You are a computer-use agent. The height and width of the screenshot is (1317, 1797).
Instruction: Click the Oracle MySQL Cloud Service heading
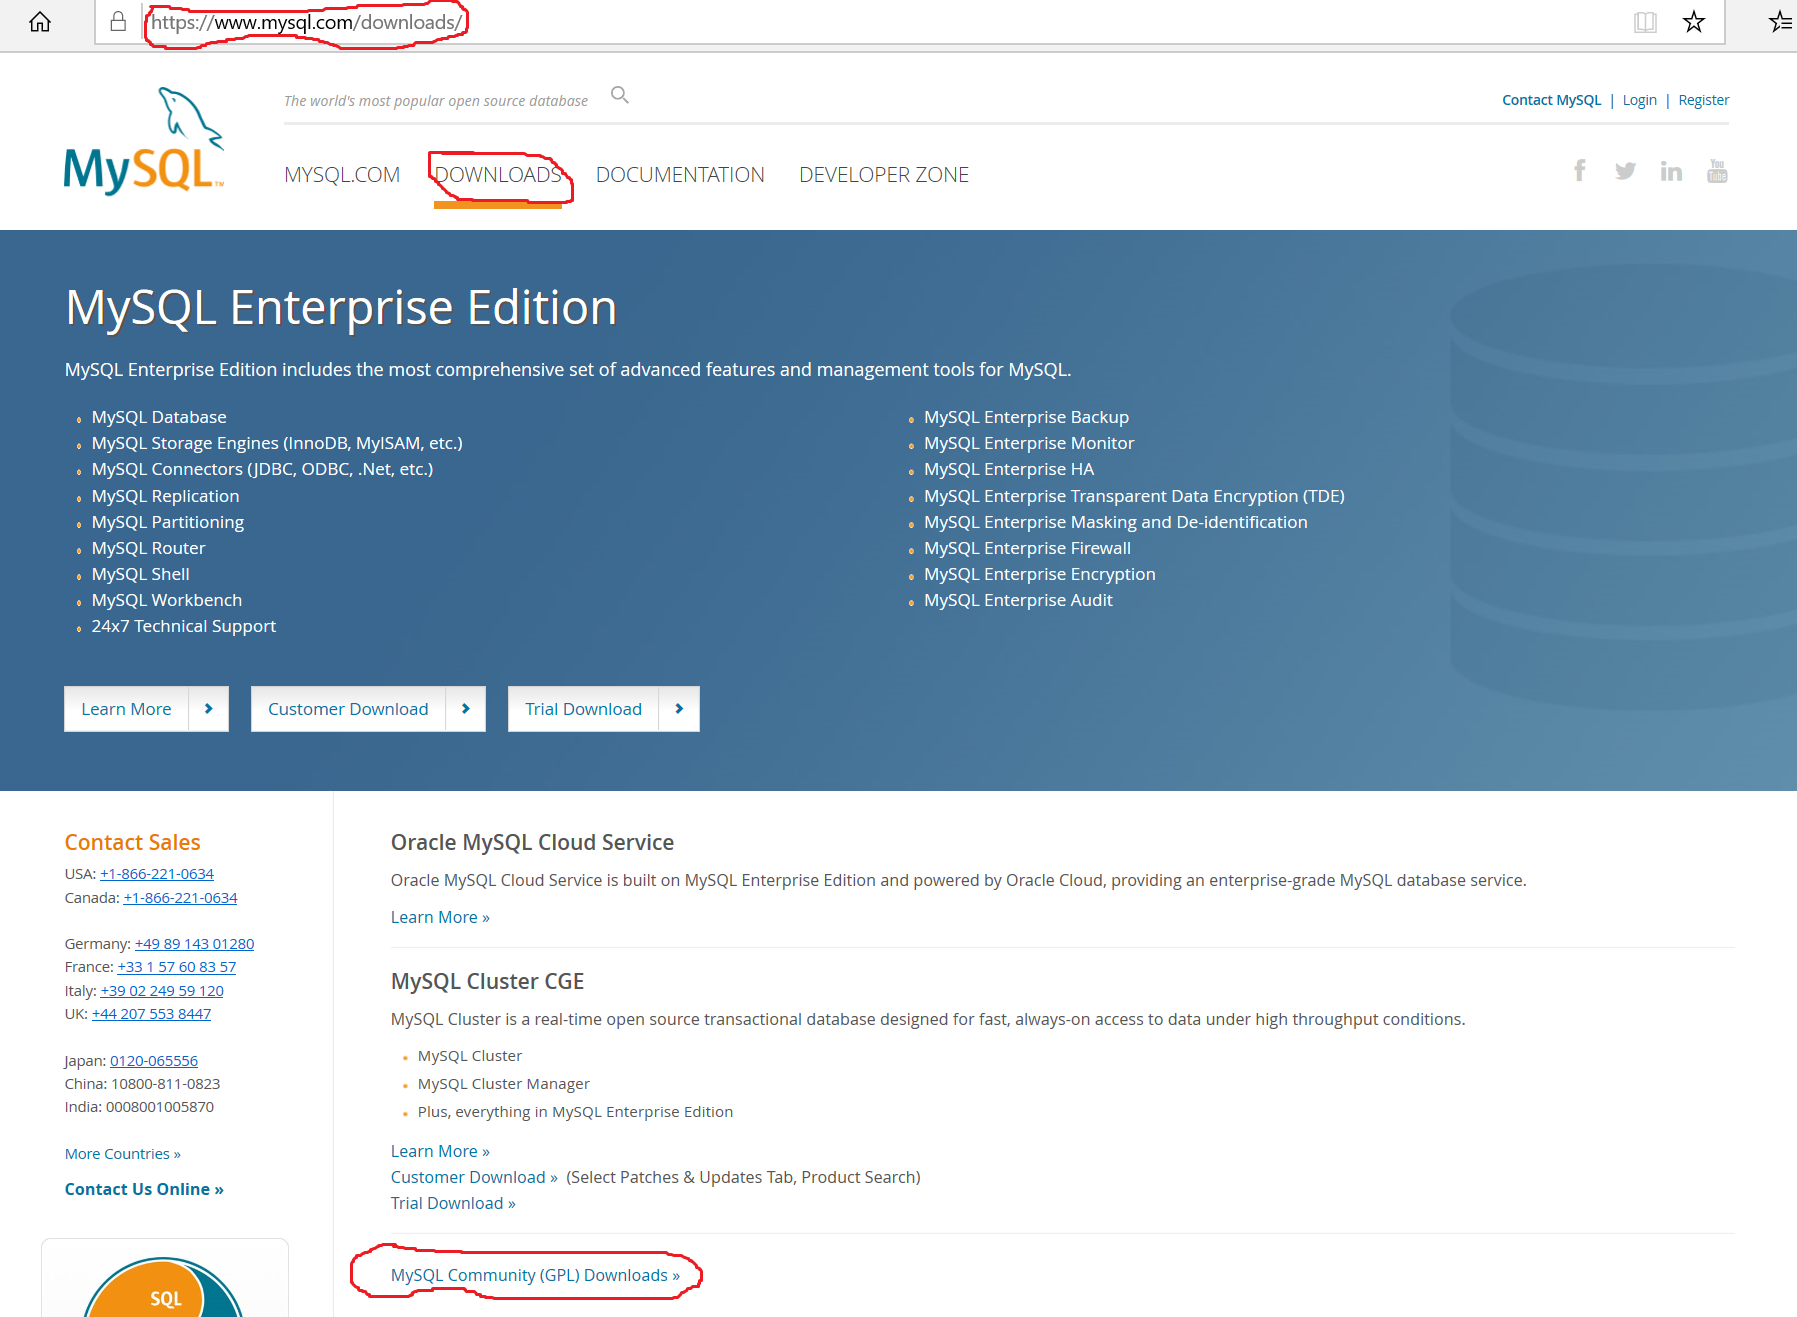click(x=532, y=842)
